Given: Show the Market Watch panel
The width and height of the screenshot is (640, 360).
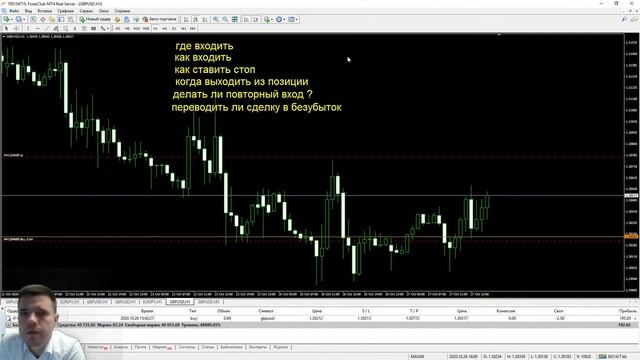Looking at the screenshot, I should [33, 19].
